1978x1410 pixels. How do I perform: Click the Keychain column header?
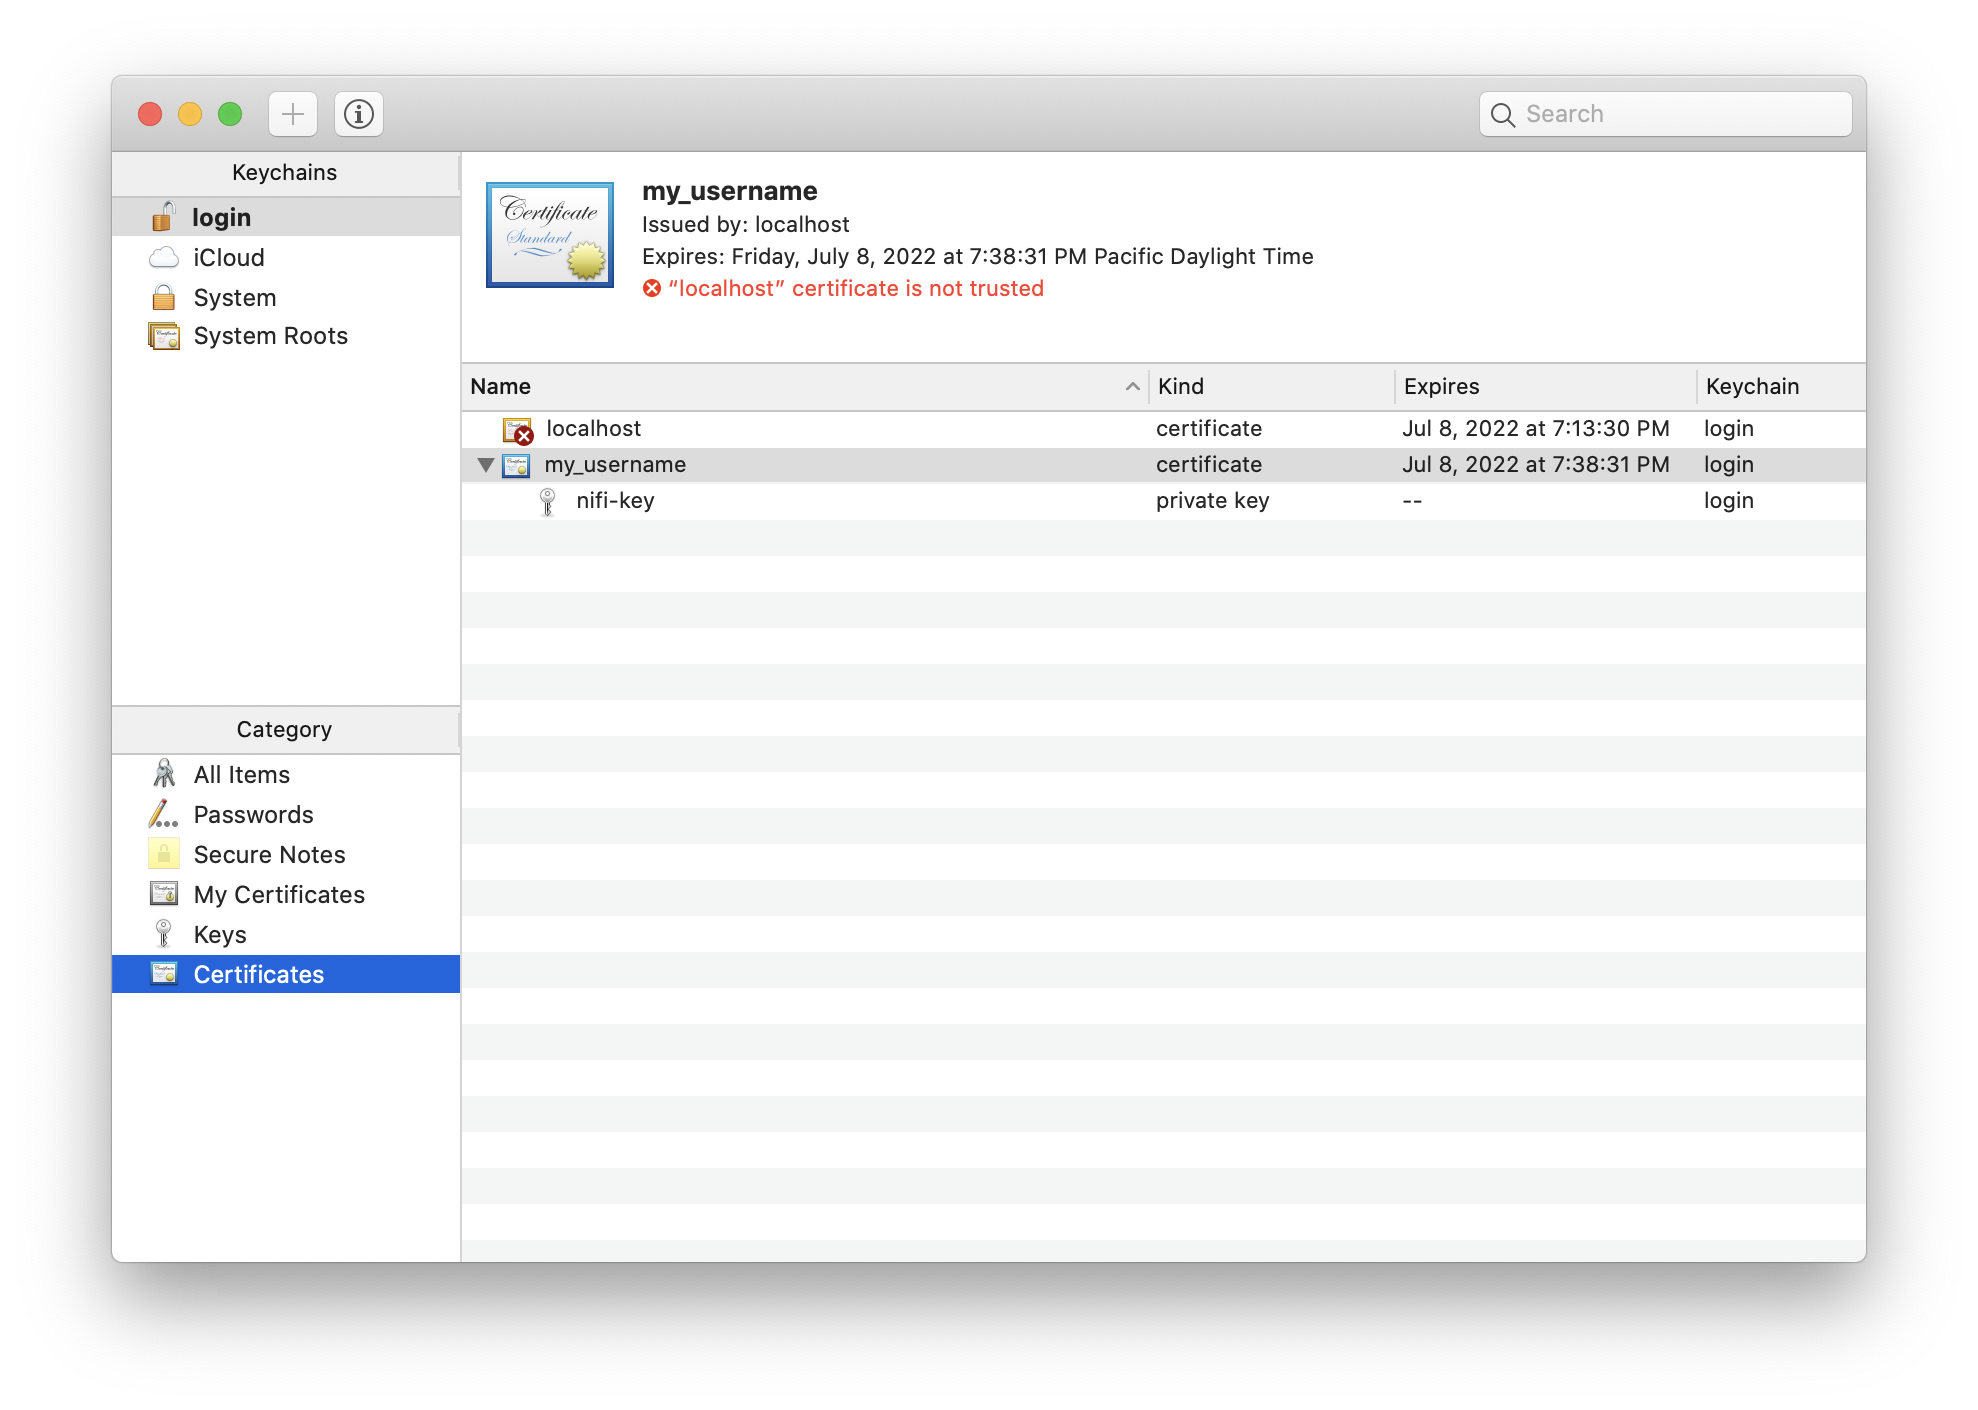click(1752, 387)
